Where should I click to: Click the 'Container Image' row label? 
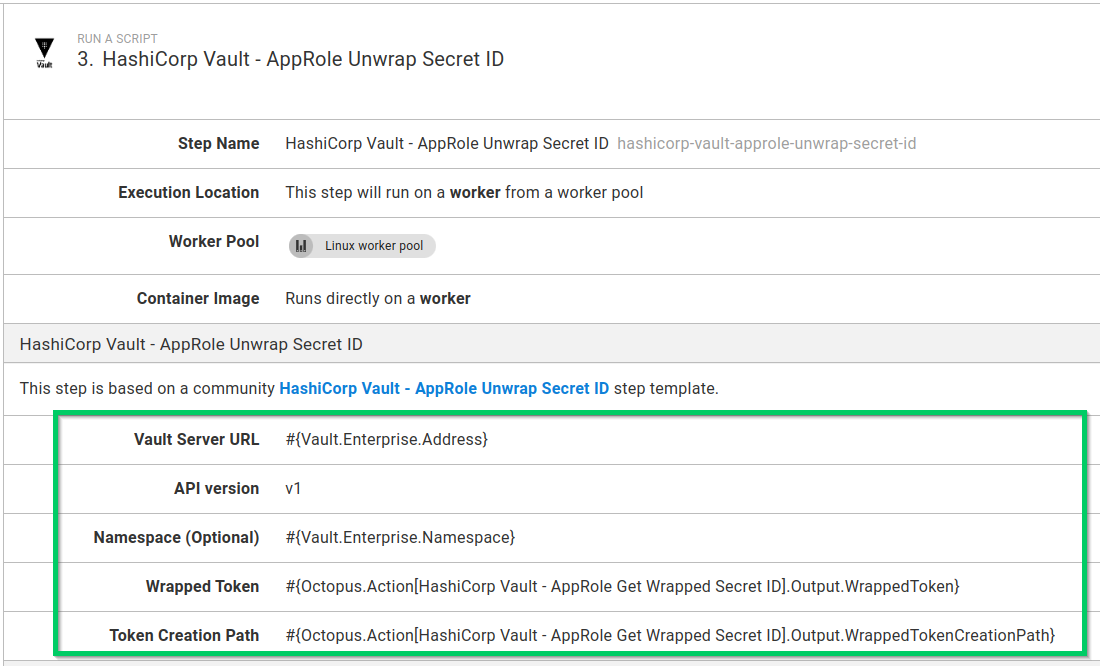197,298
